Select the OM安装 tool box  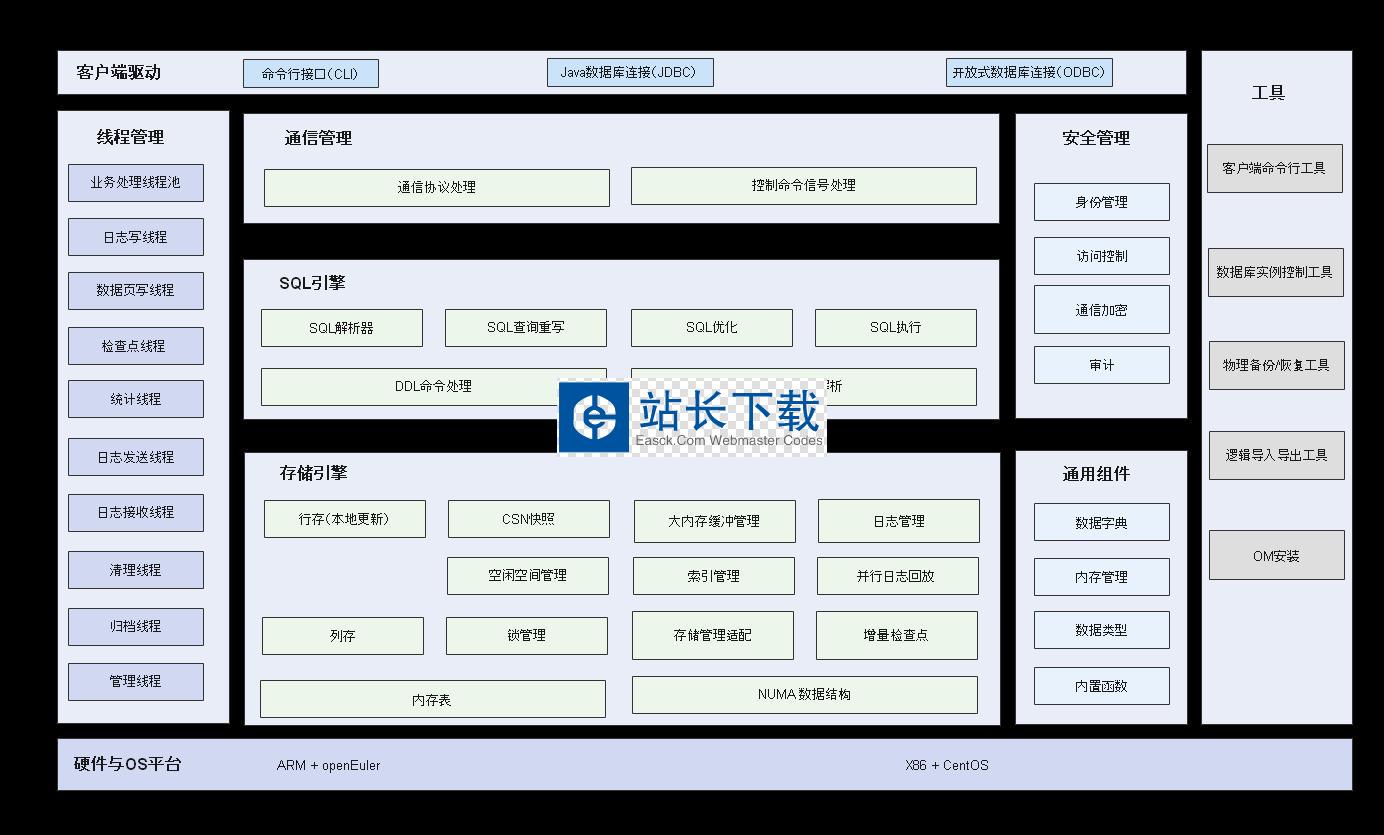[1276, 556]
